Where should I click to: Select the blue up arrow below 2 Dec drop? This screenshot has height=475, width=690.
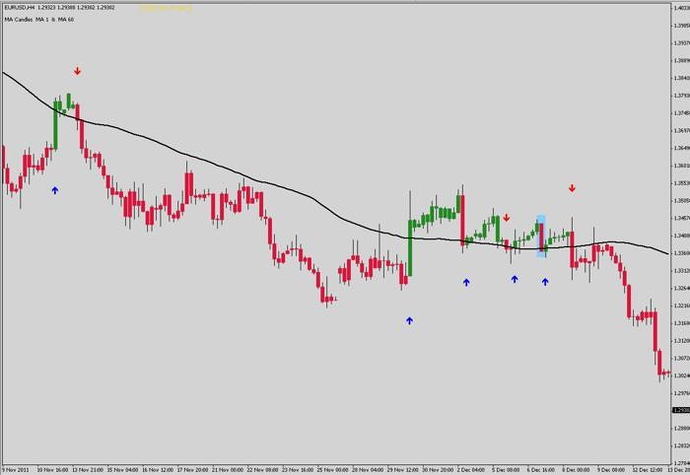(x=466, y=282)
